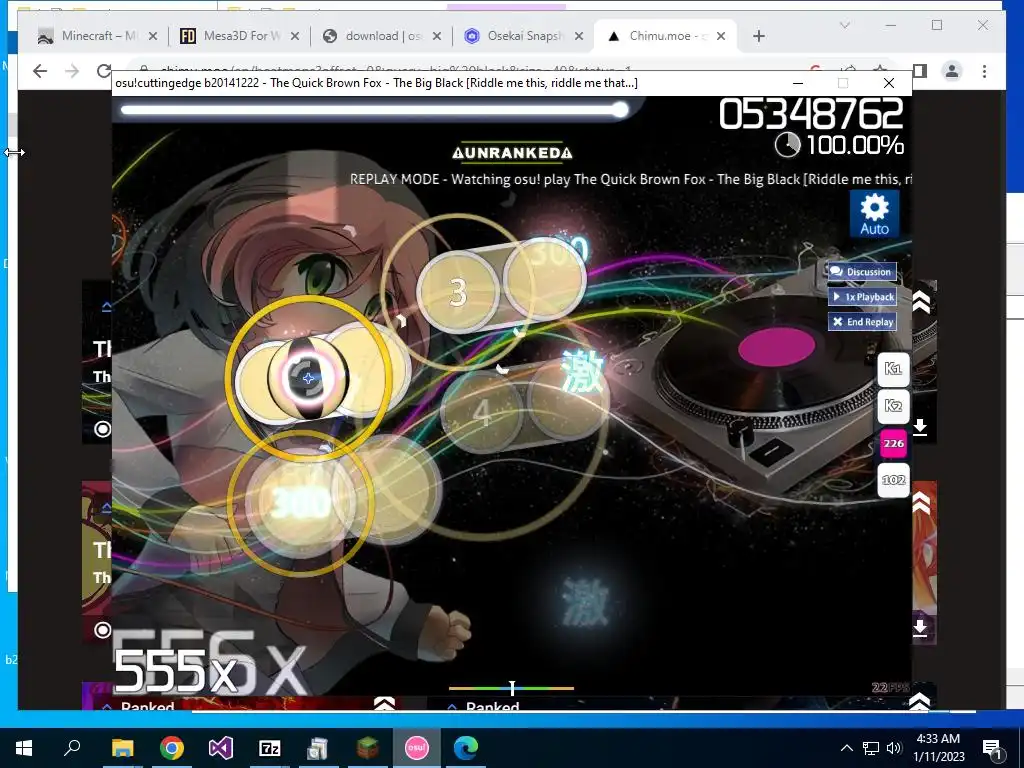Click top beatmap download arrow on Chimu page
This screenshot has height=768, width=1024.
(x=920, y=427)
